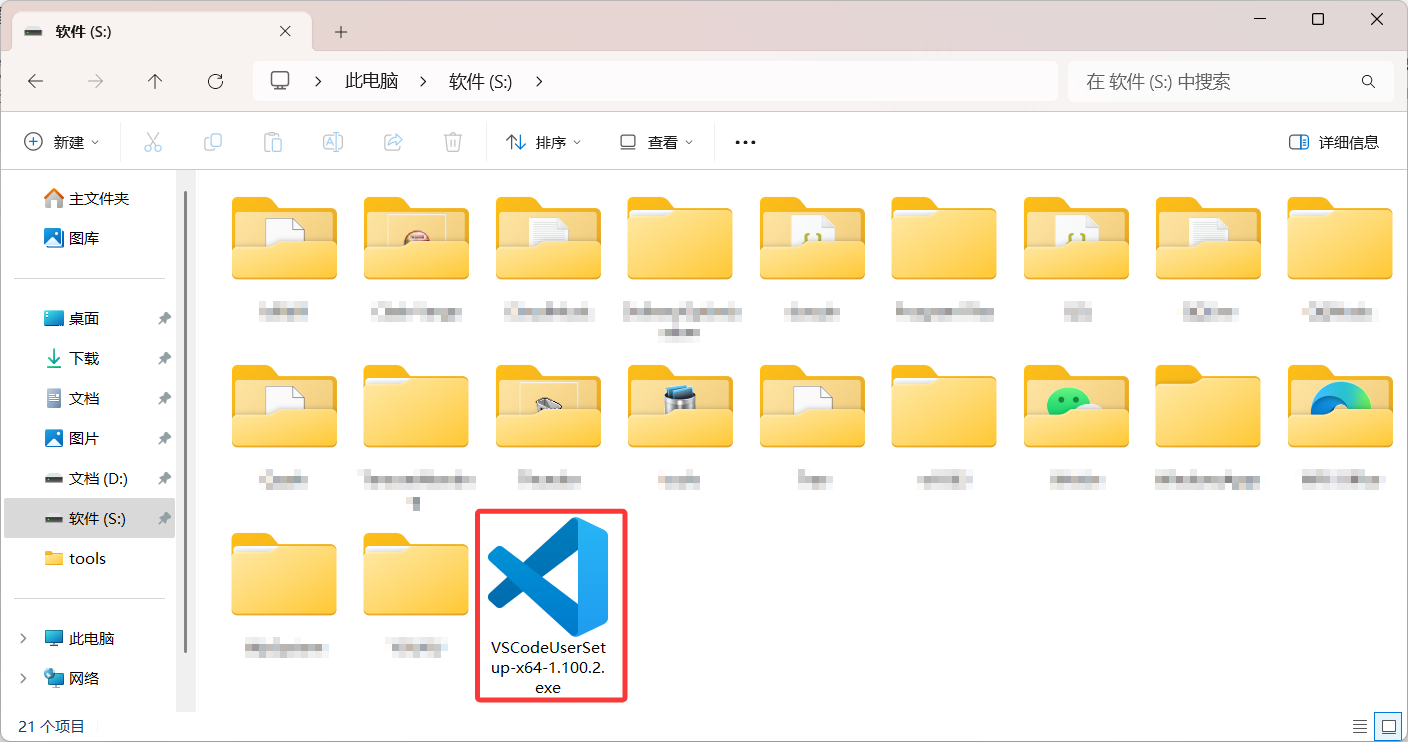
Task: Expand 此电脑 in navigation pane
Action: pos(24,638)
